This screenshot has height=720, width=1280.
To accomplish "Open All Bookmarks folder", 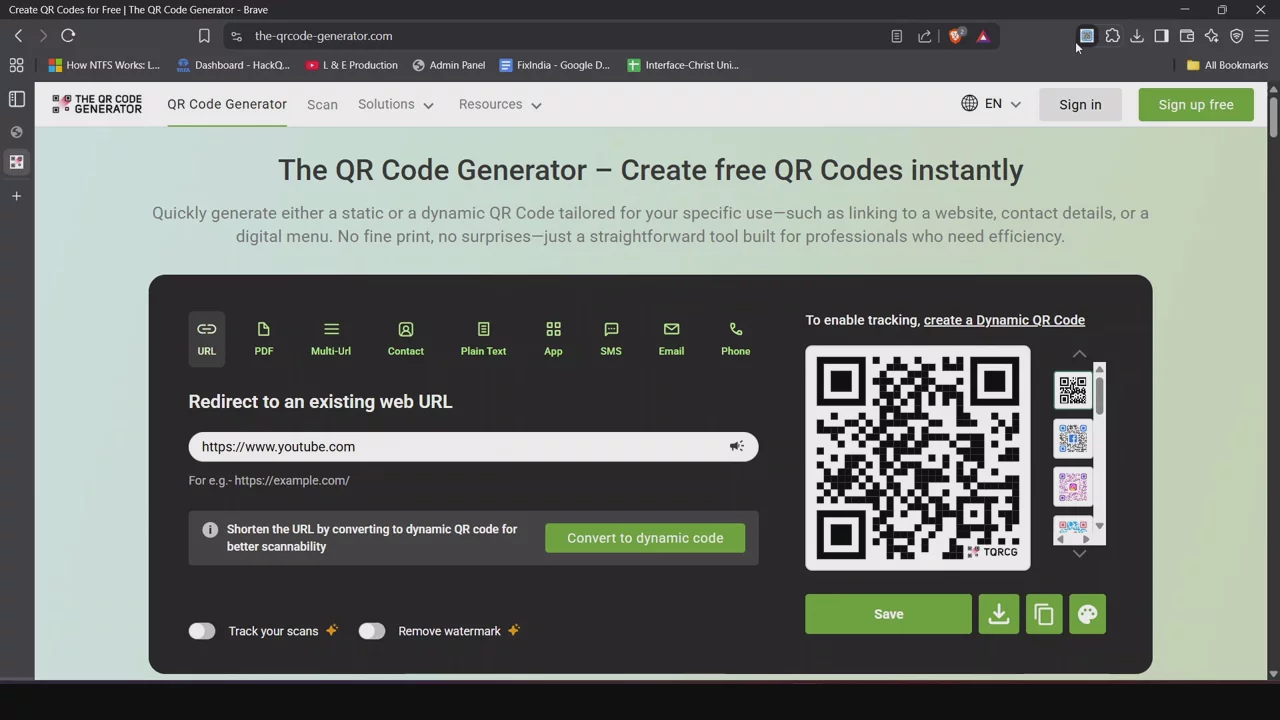I will tap(1227, 65).
